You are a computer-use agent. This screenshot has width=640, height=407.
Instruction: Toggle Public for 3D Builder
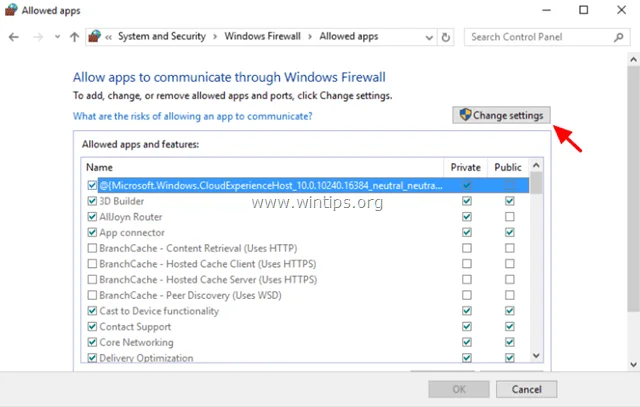[509, 201]
